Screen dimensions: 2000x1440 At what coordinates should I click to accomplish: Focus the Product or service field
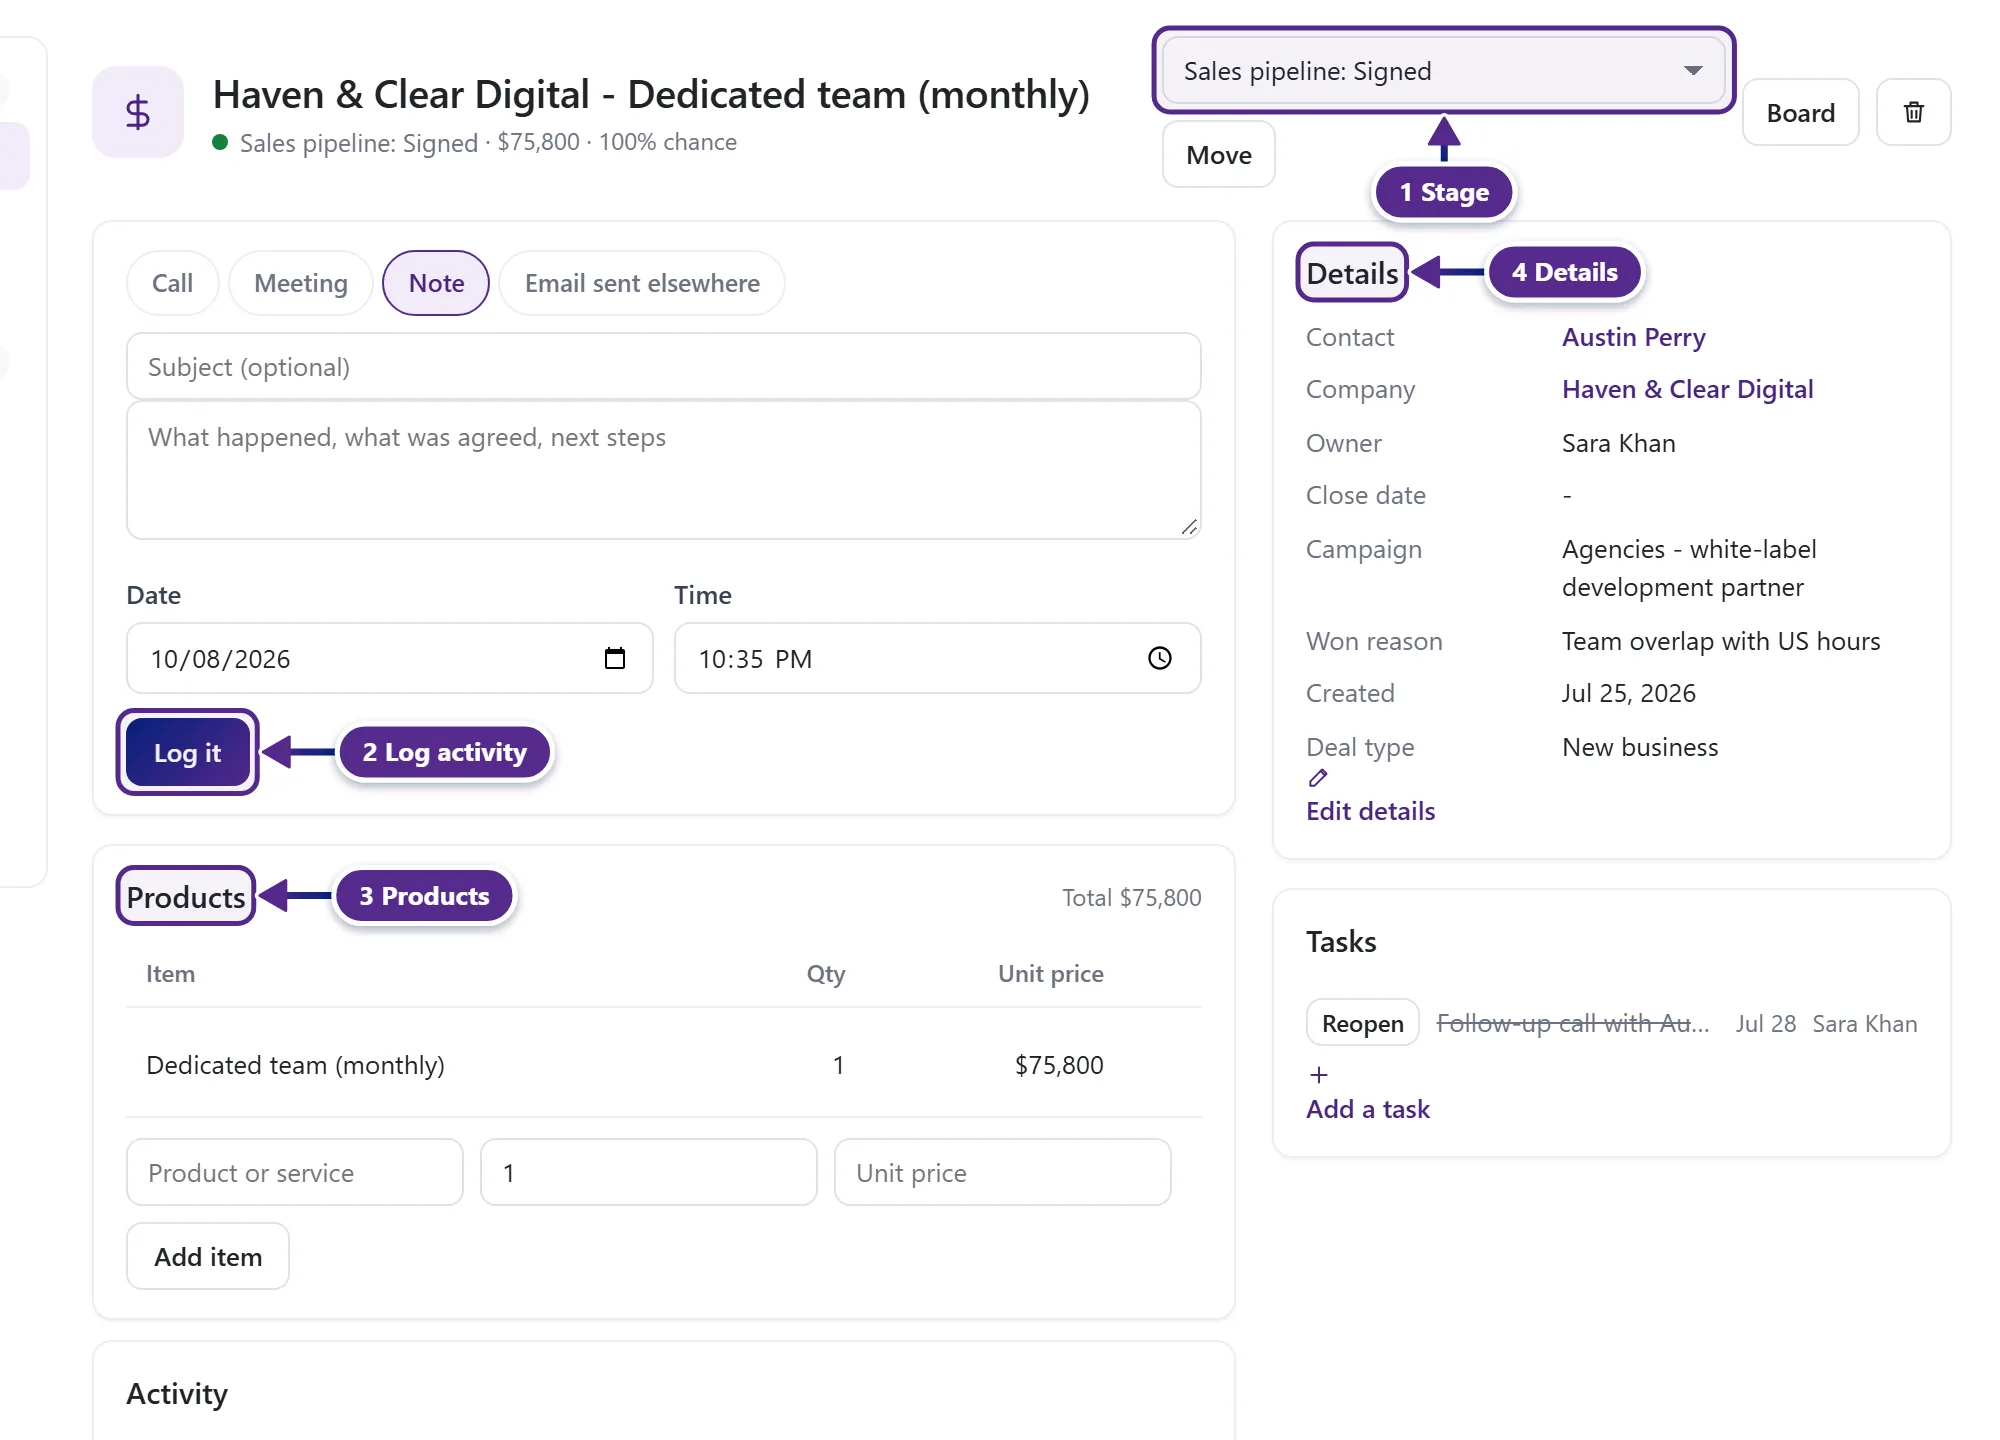[295, 1172]
